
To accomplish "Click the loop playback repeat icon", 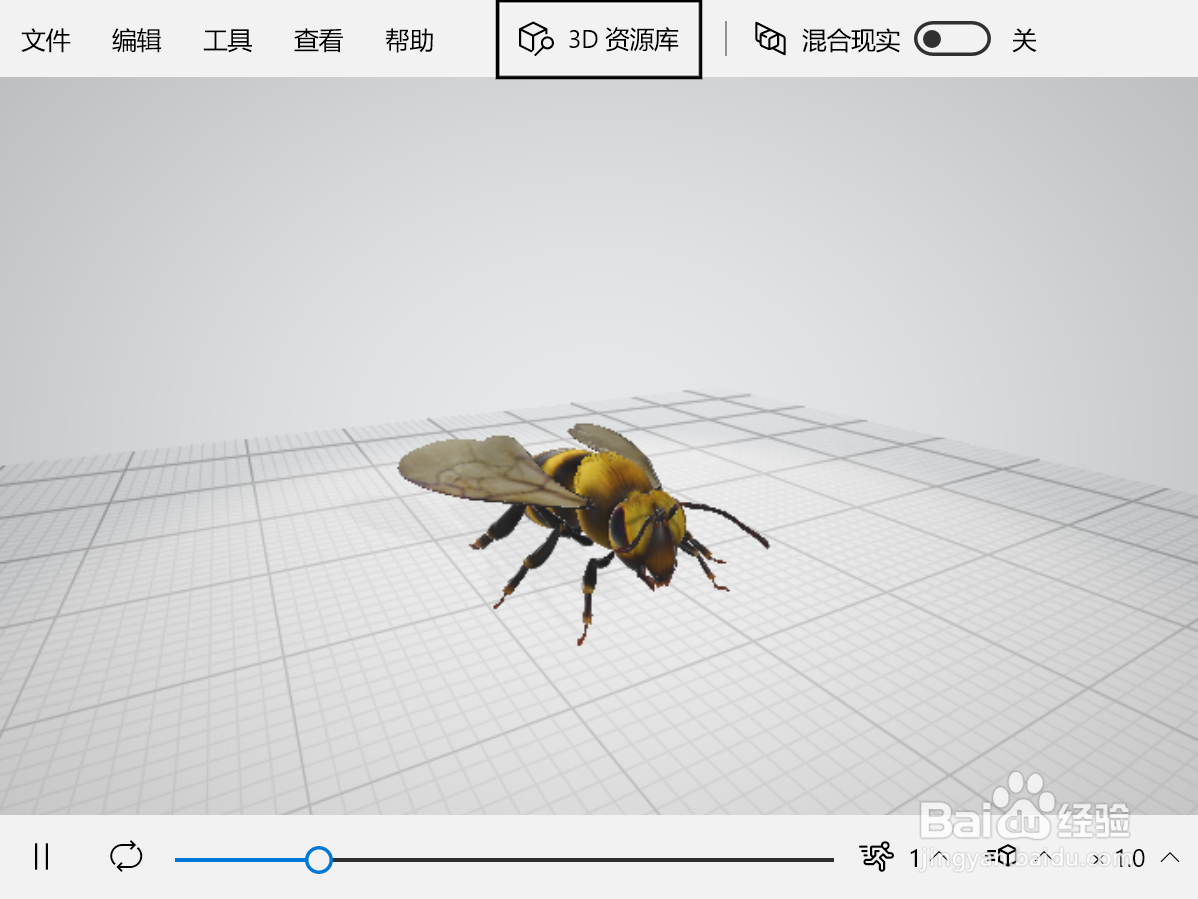I will pos(126,858).
